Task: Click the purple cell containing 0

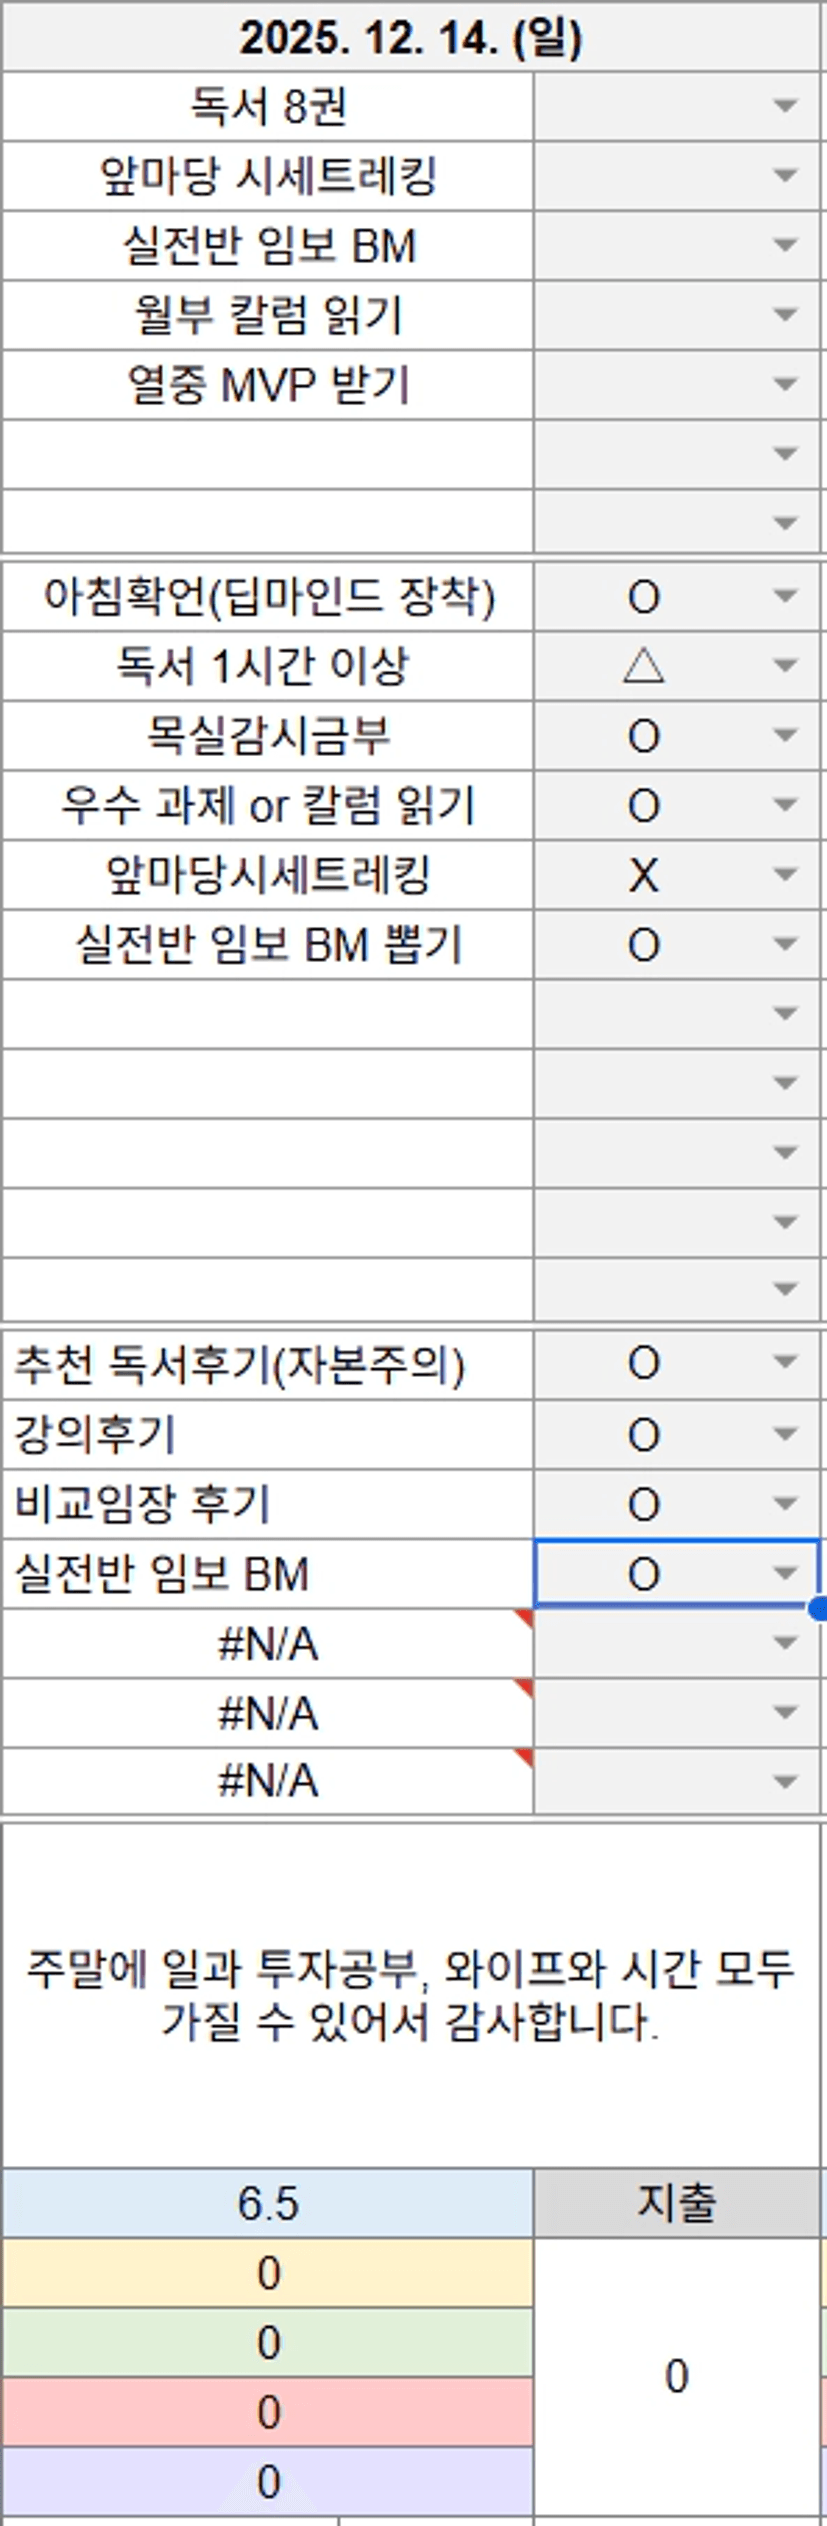Action: tap(268, 2482)
